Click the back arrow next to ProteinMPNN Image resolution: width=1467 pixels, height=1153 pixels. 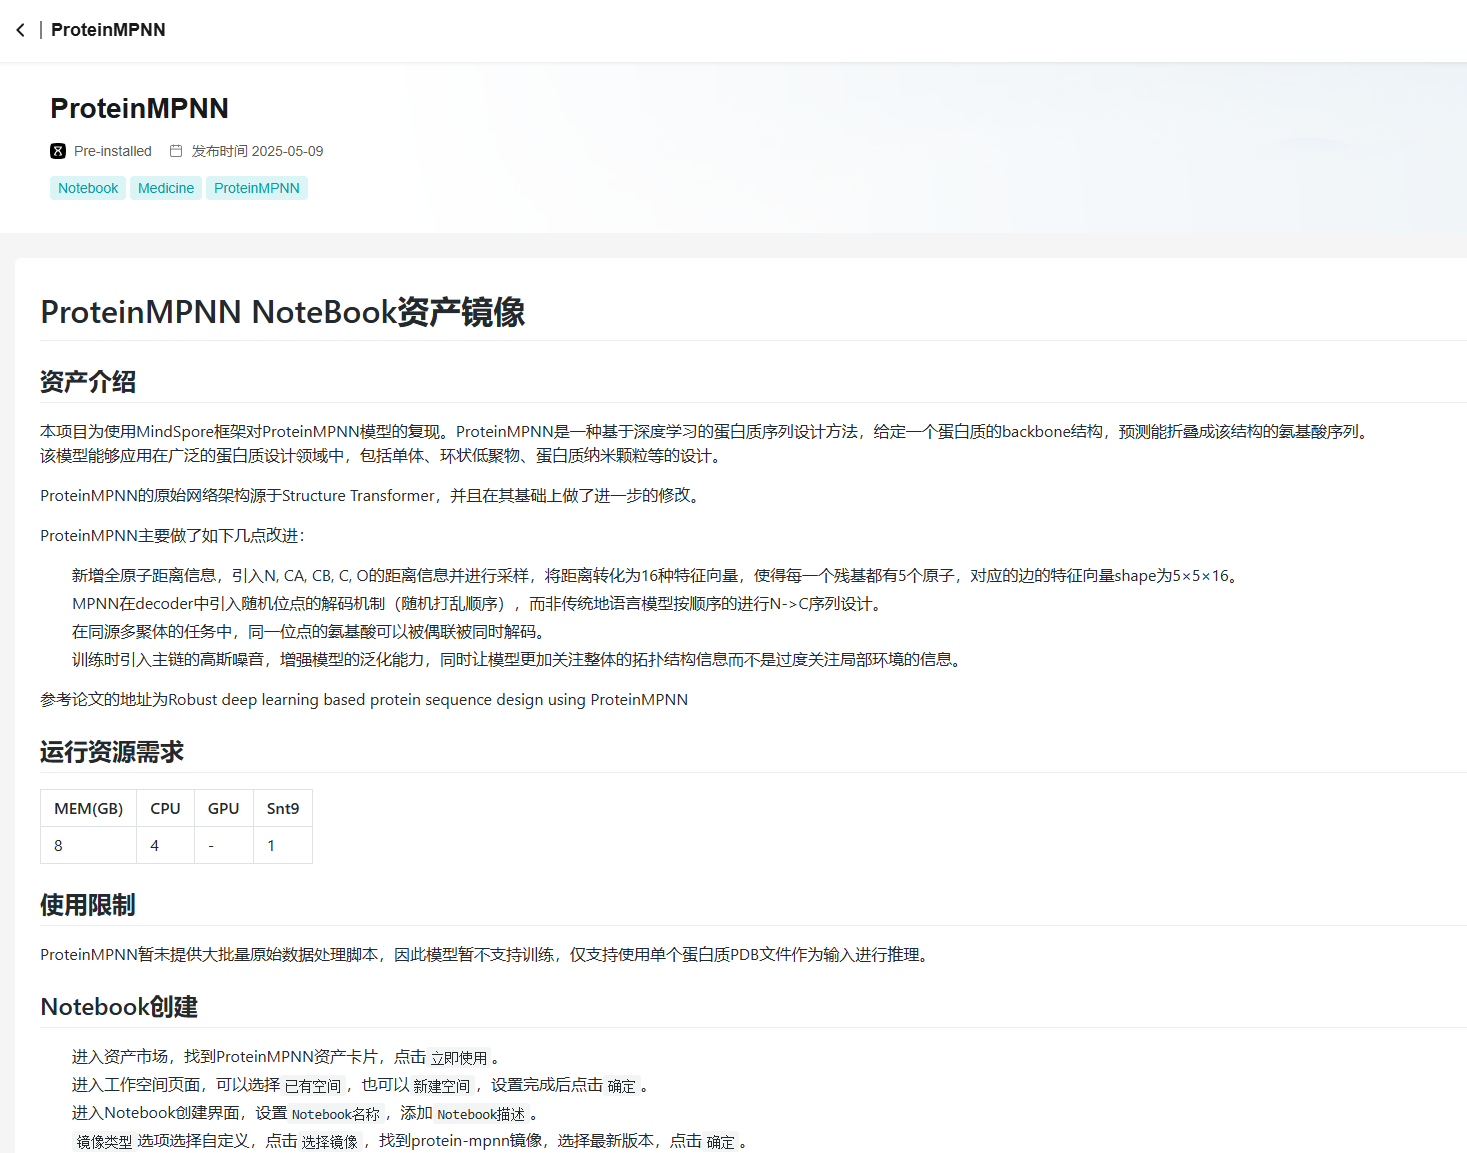coord(20,30)
